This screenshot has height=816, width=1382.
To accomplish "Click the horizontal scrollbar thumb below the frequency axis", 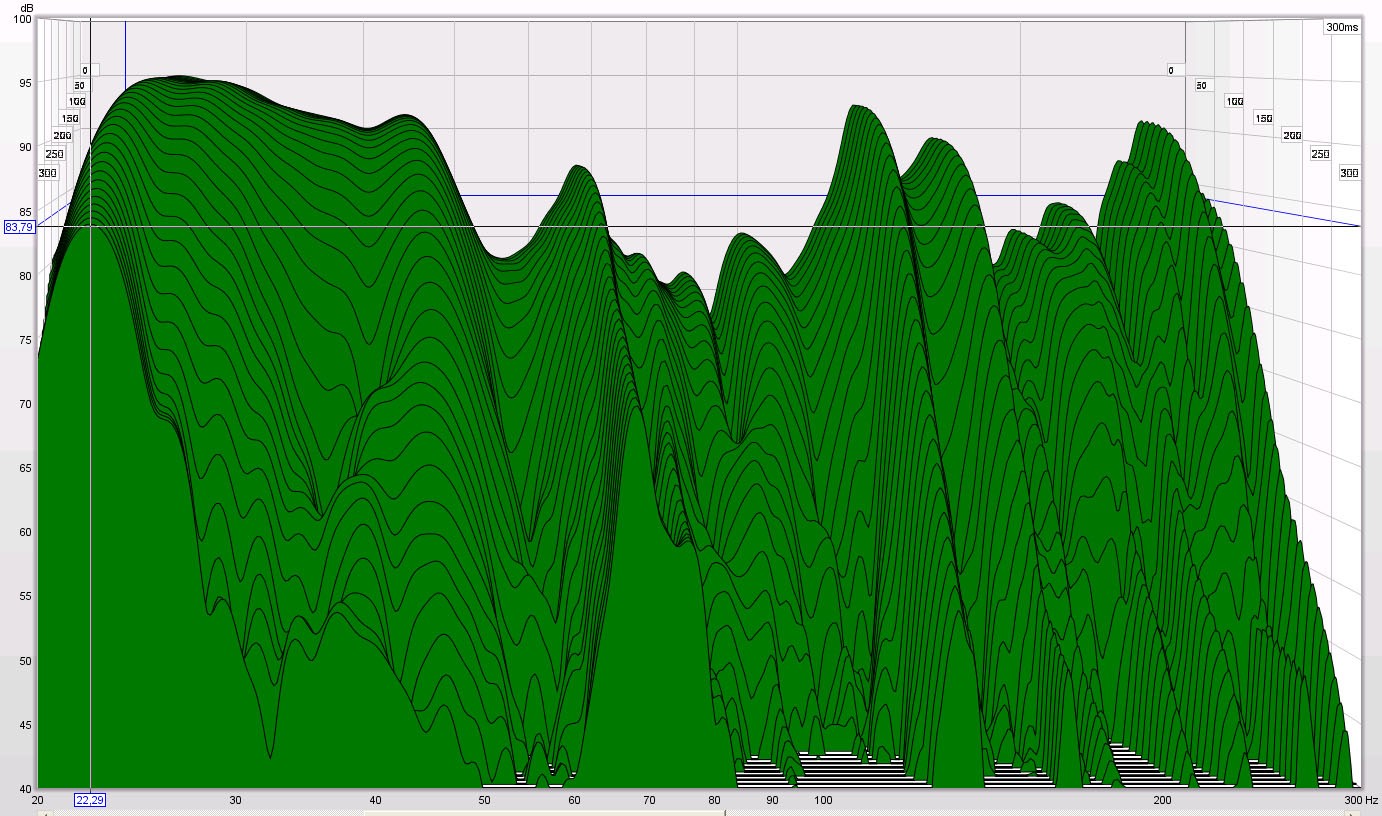I will (x=544, y=812).
